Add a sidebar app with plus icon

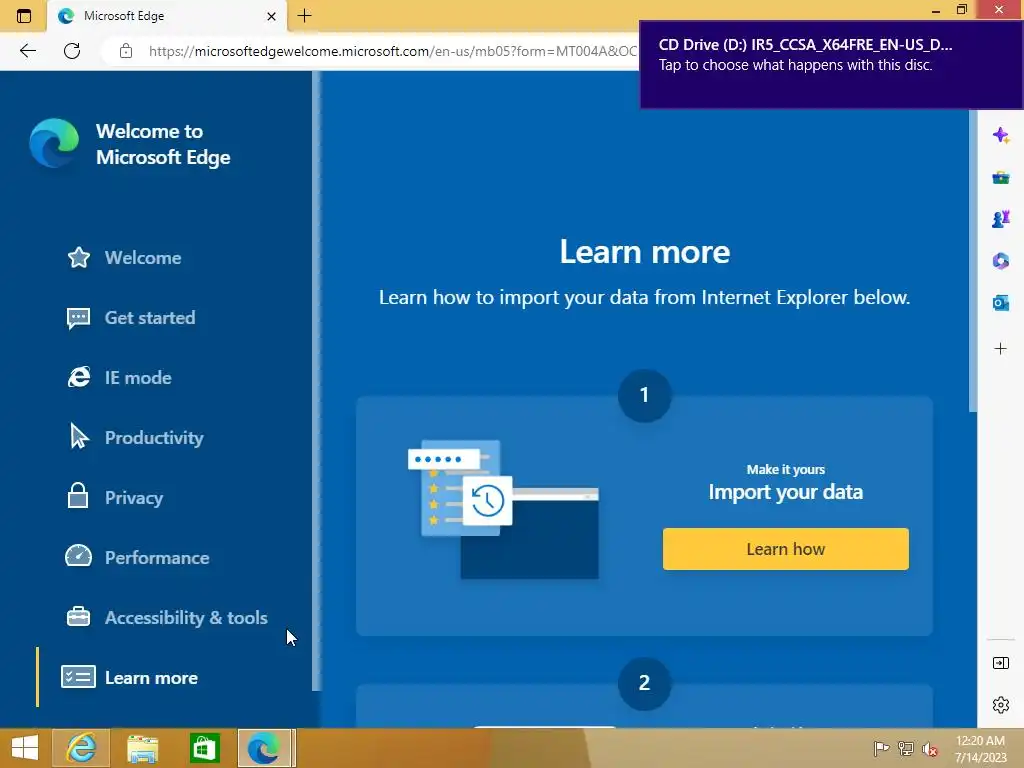tap(1000, 349)
